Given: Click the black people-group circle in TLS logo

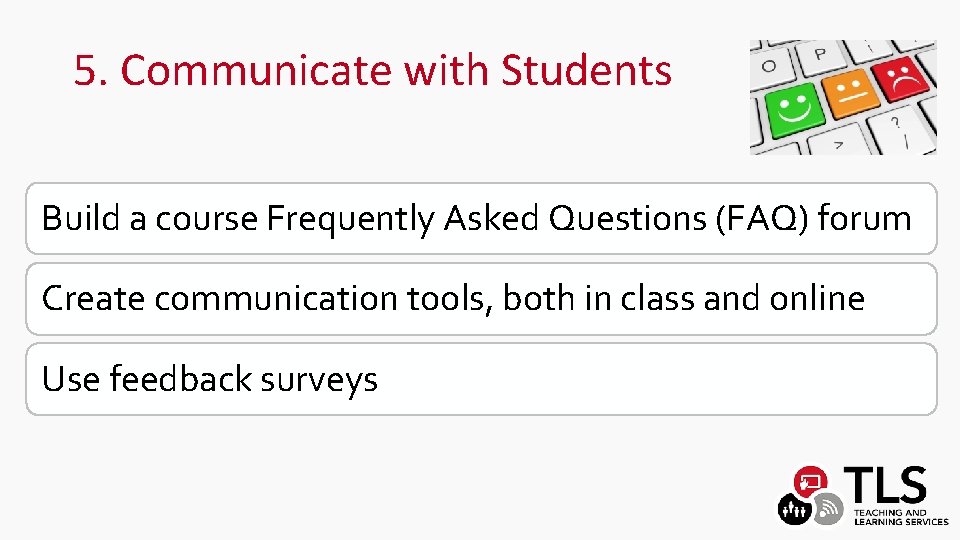Looking at the screenshot, I should 794,510.
